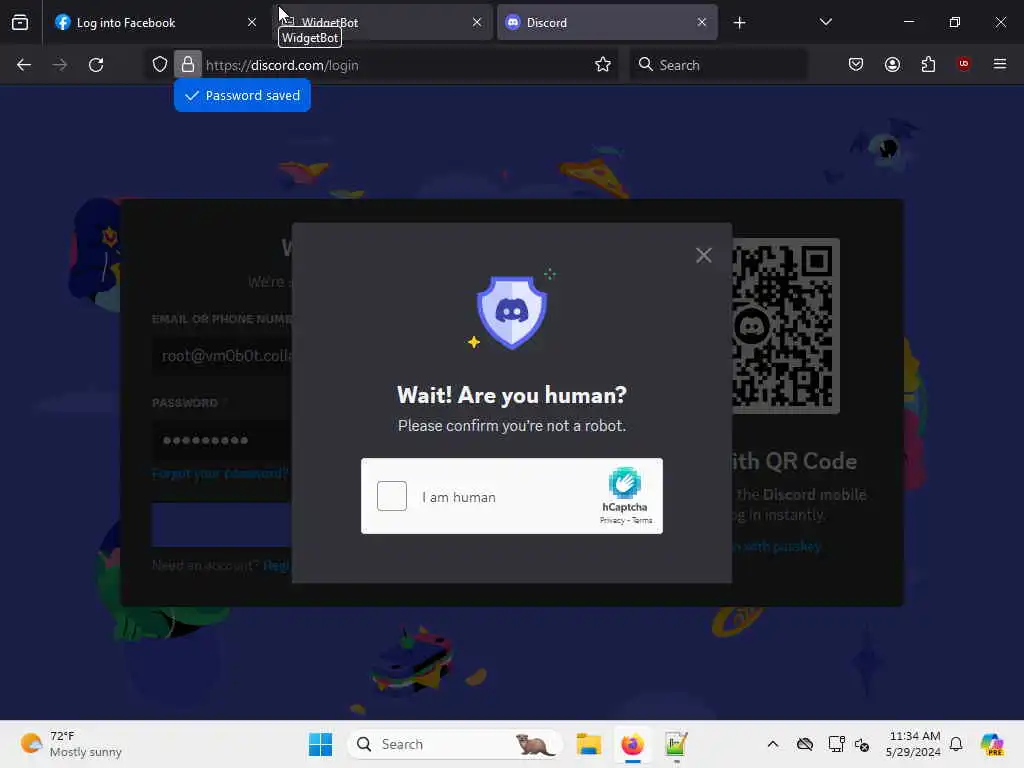
Task: Close the Log into Facebook tab
Action: pos(252,22)
